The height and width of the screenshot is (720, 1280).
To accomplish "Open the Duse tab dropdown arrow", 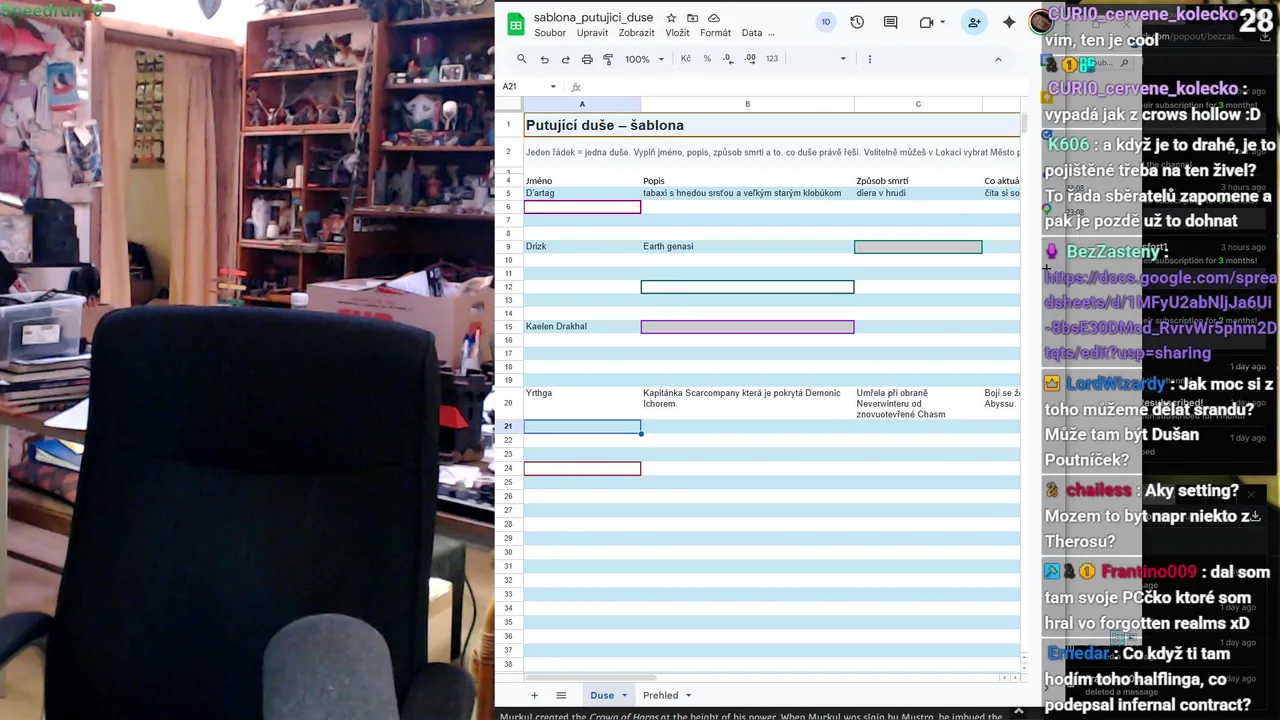I will pyautogui.click(x=624, y=695).
